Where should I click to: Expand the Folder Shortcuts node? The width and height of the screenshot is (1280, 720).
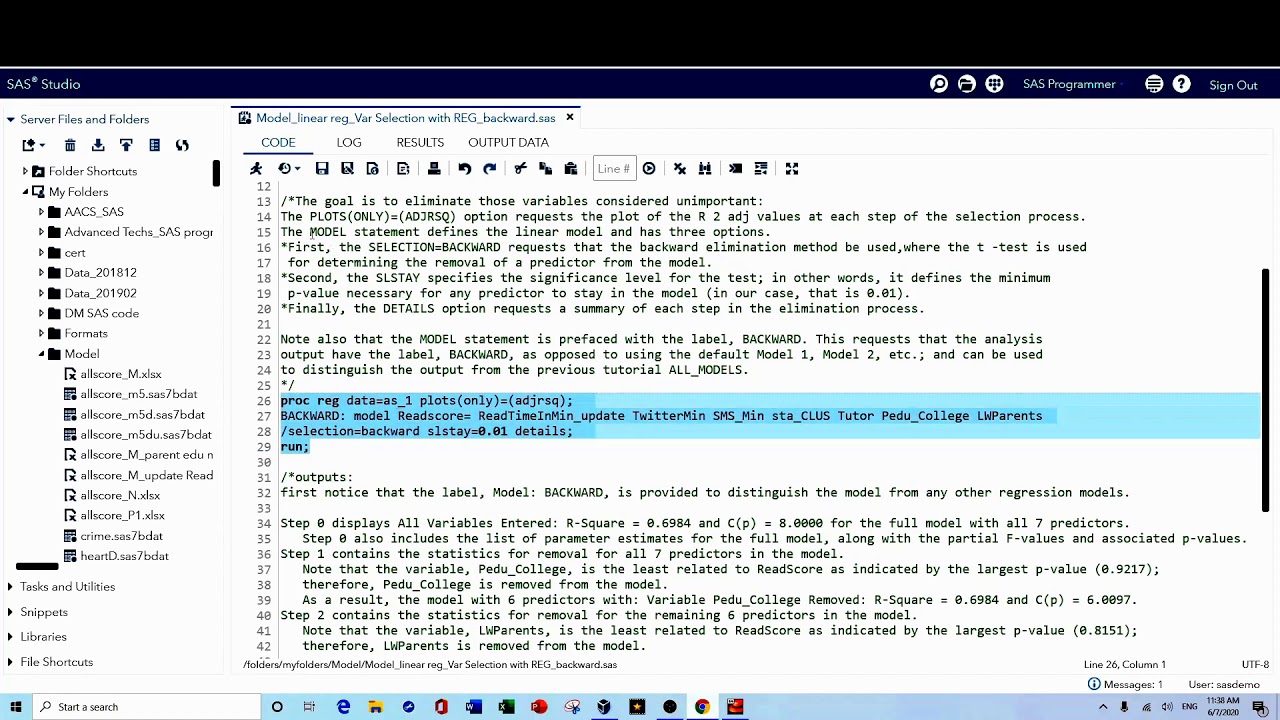25,172
